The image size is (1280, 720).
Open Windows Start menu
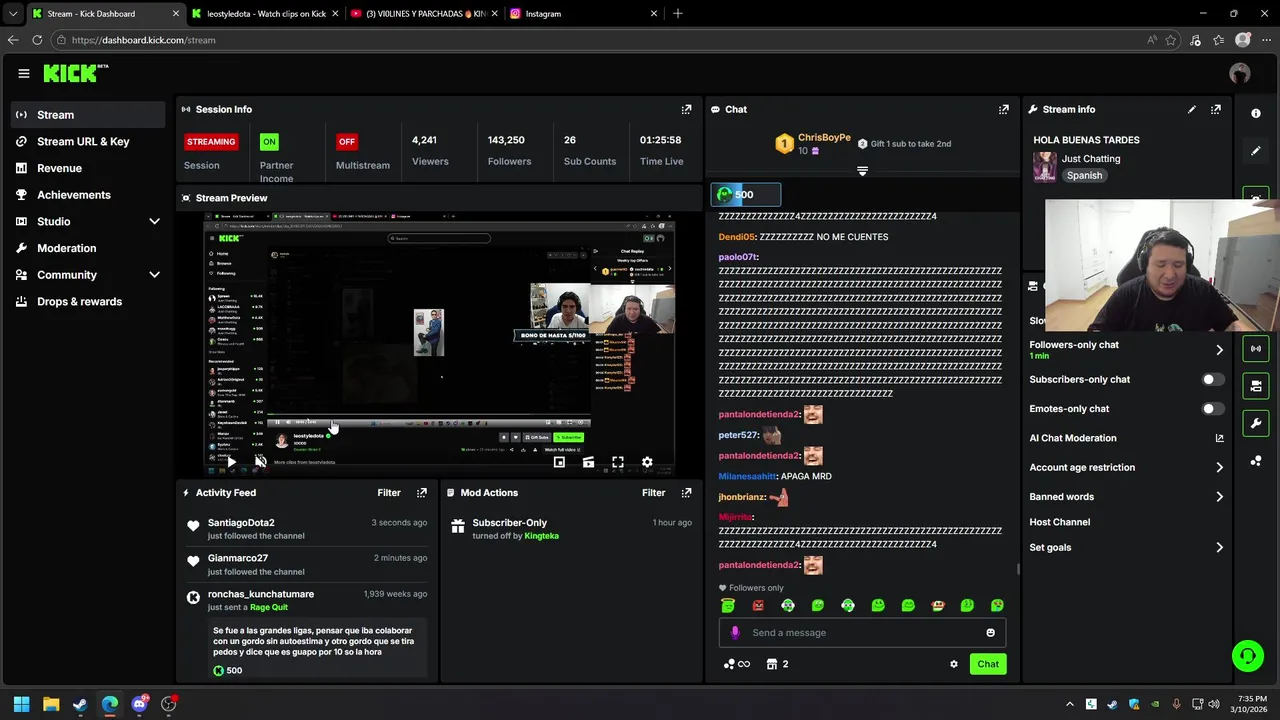click(x=21, y=704)
